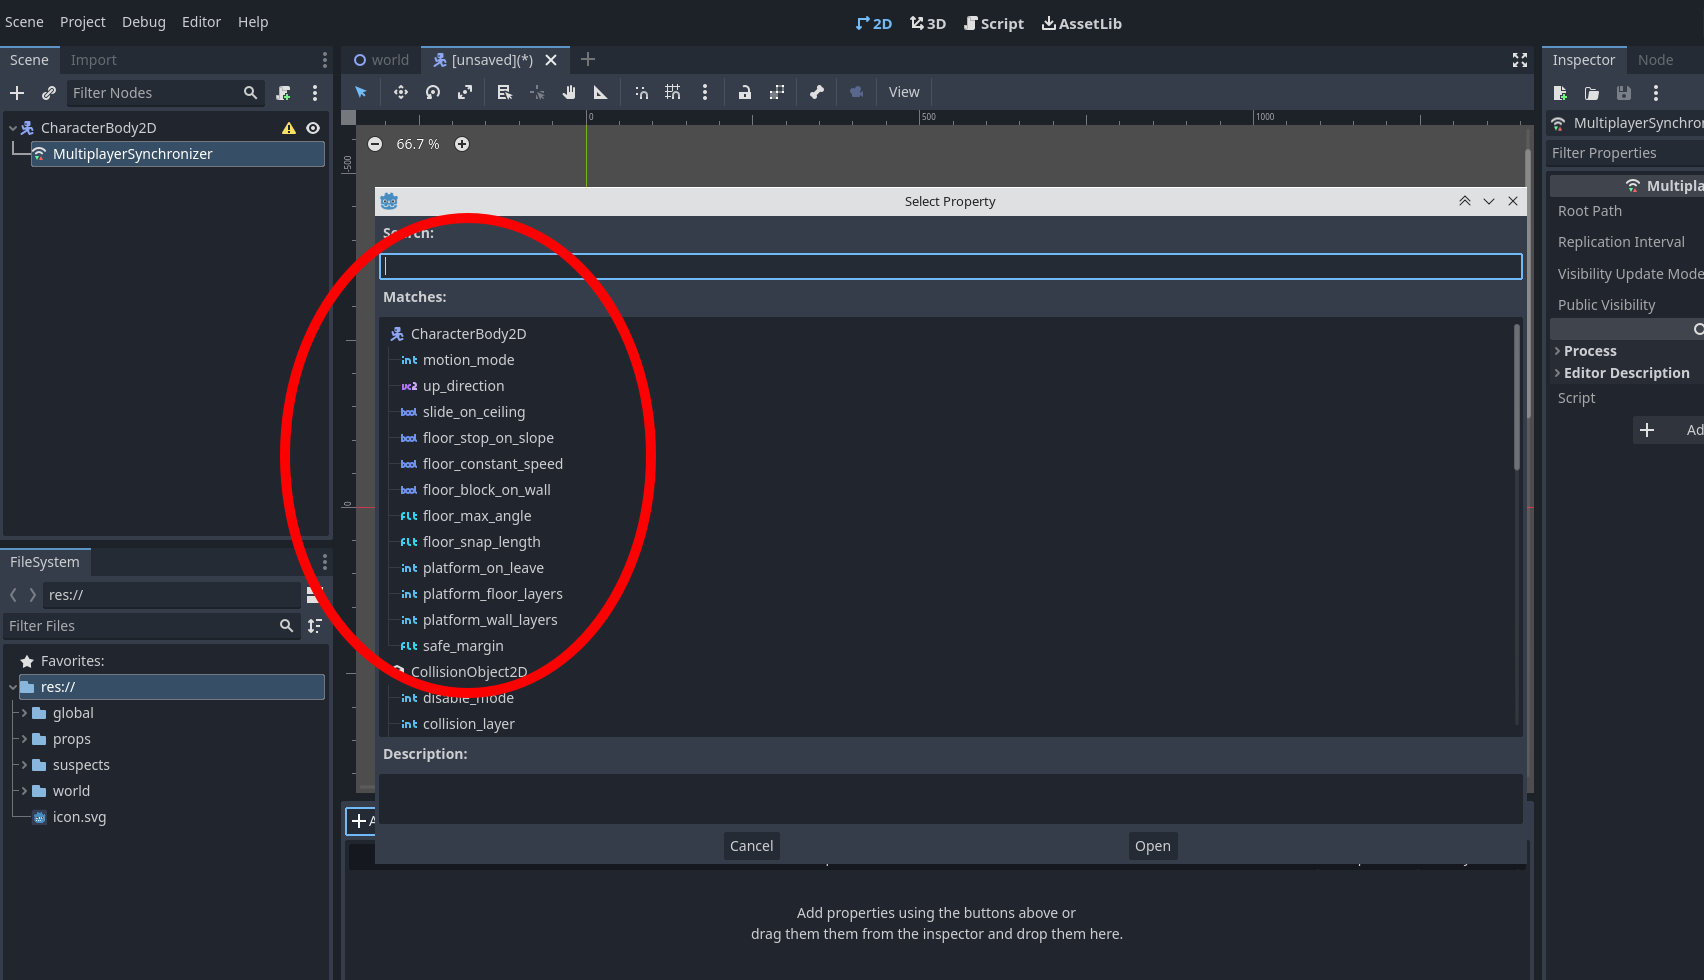Click Open in Select Property dialog

1153,846
